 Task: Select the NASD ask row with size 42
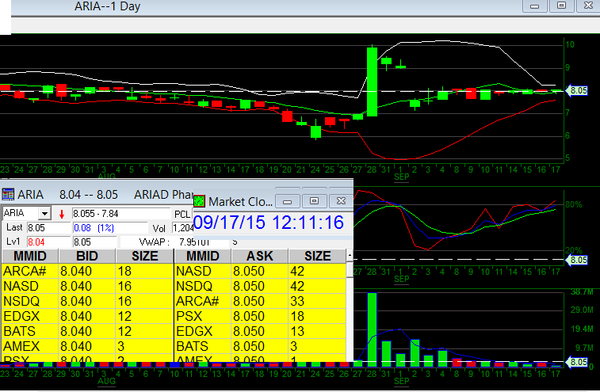260,271
